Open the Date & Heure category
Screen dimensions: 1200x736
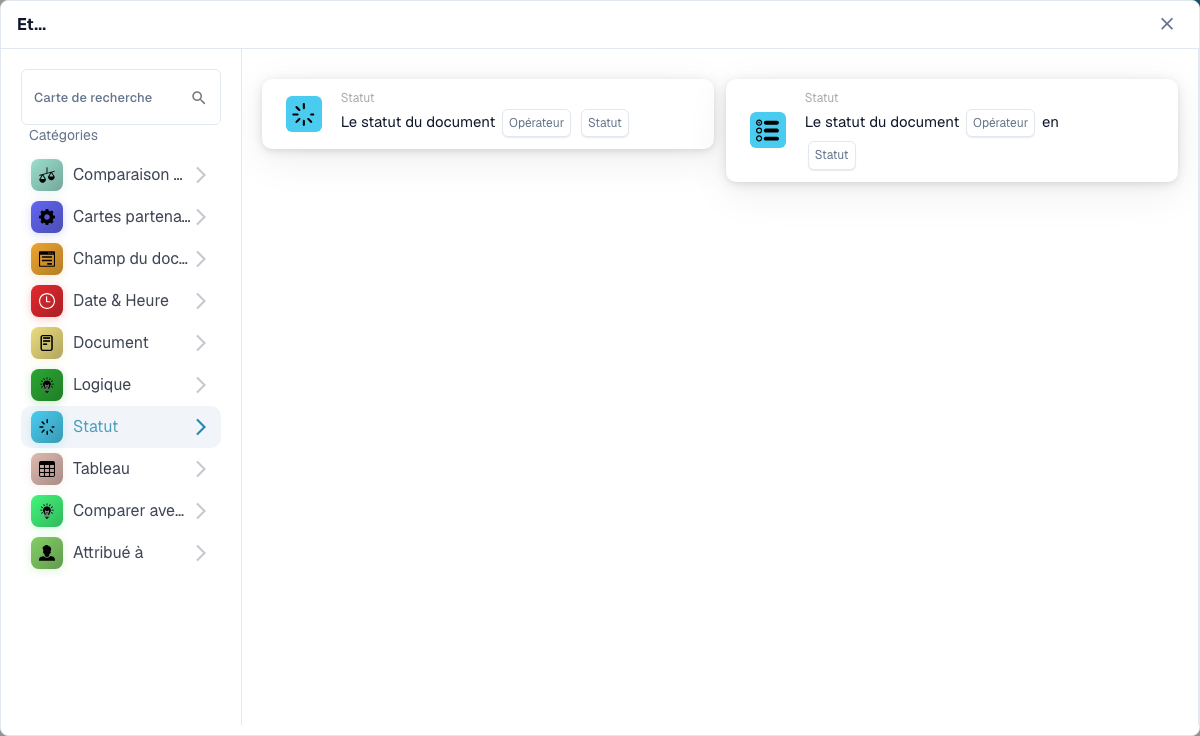click(121, 301)
